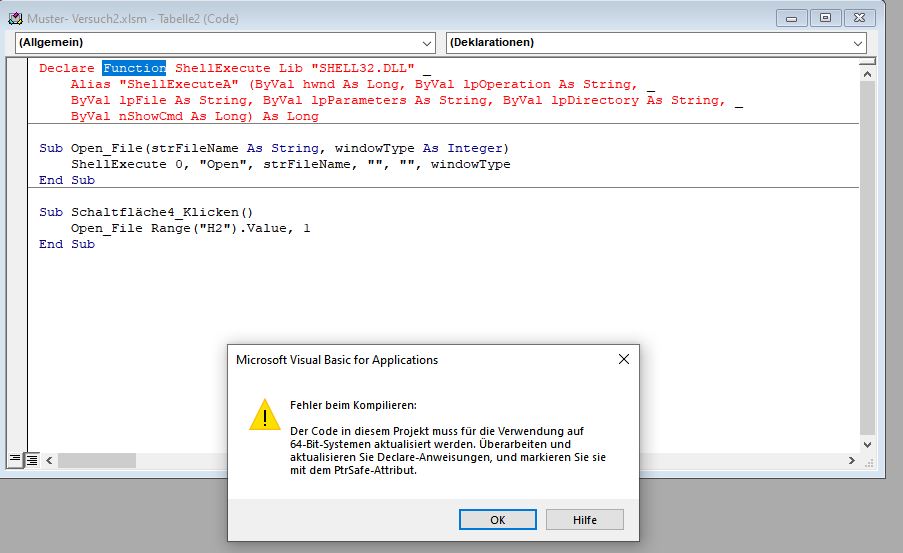Maximize the Tabelle2 code window

(825, 18)
